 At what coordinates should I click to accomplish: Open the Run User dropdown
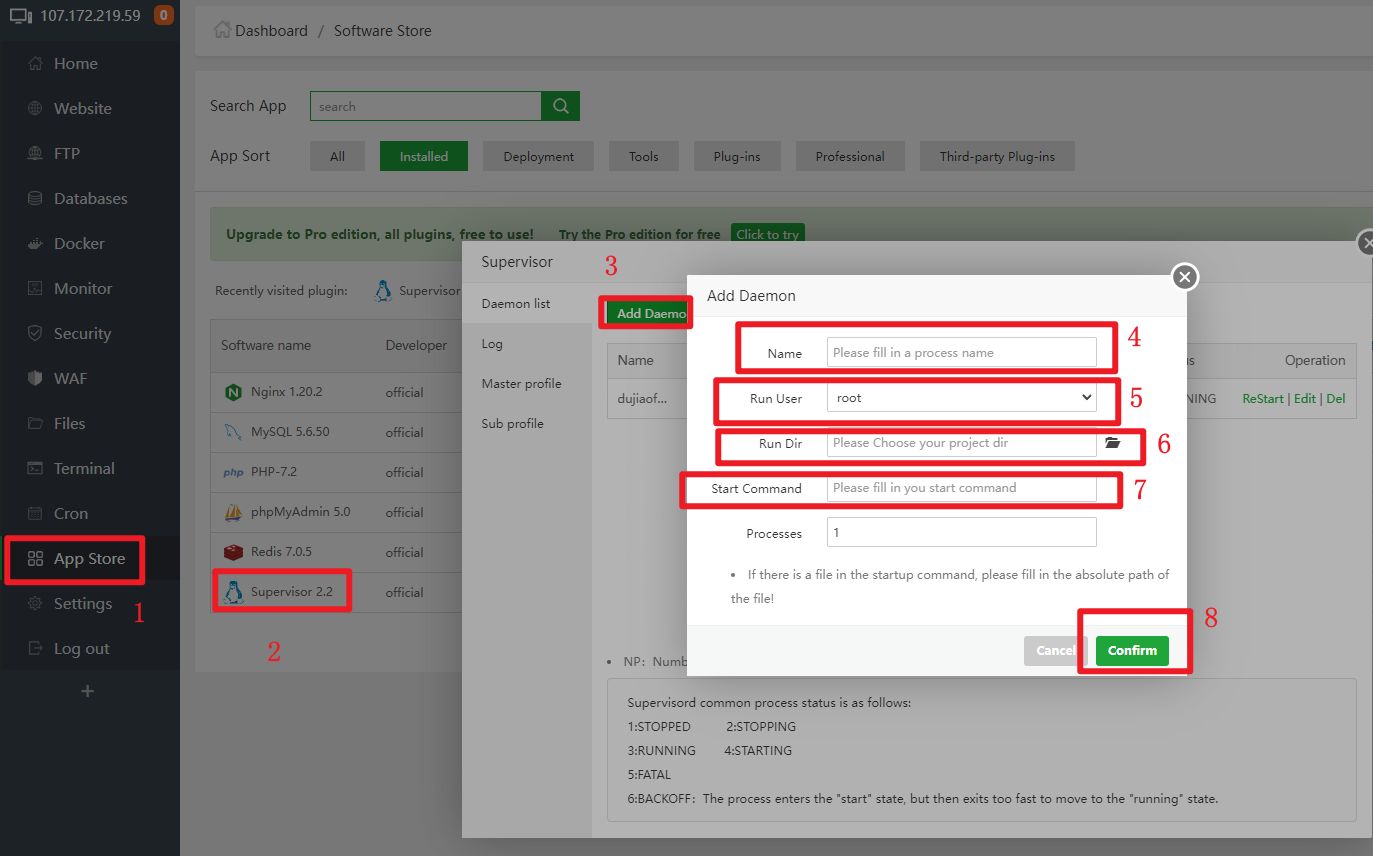coord(962,398)
